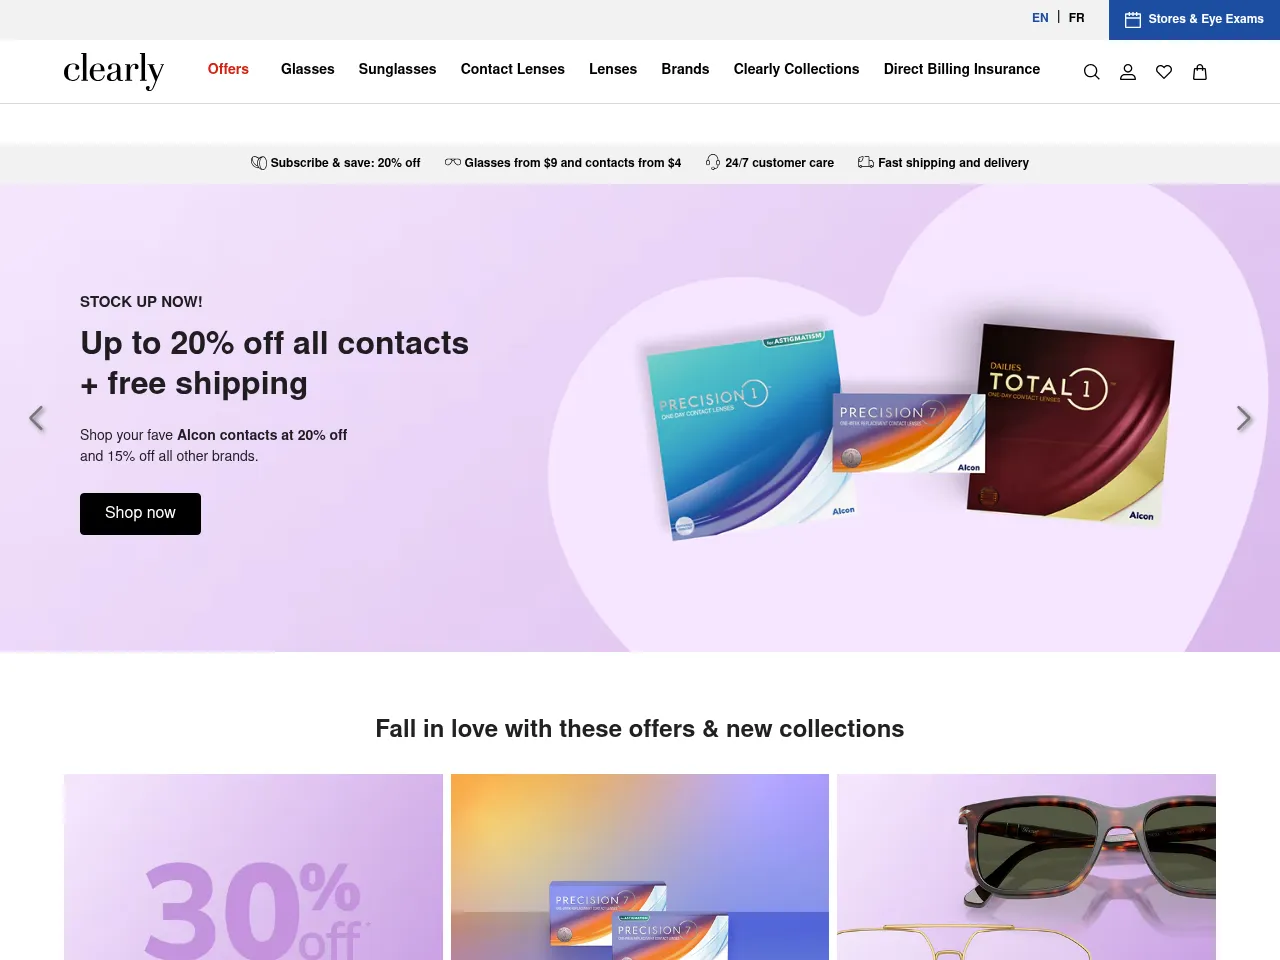Go to previous banner slide arrow
Image resolution: width=1280 pixels, height=960 pixels.
[37, 418]
